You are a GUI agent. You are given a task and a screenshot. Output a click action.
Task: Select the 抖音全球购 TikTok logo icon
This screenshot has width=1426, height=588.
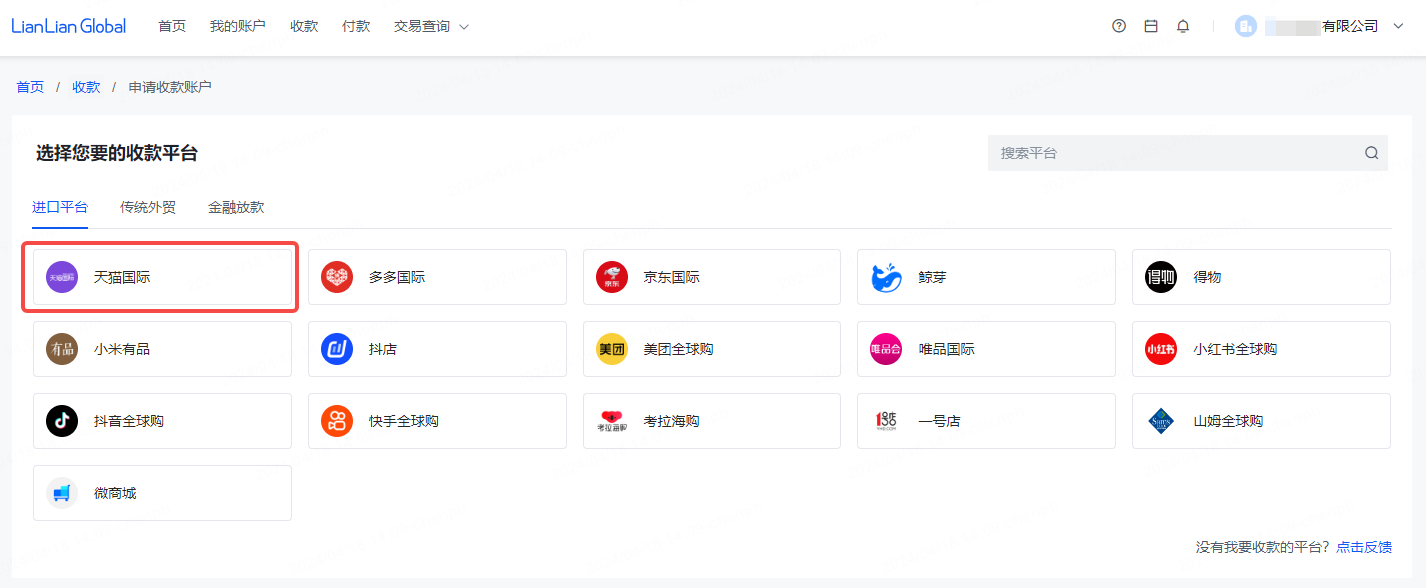point(62,421)
